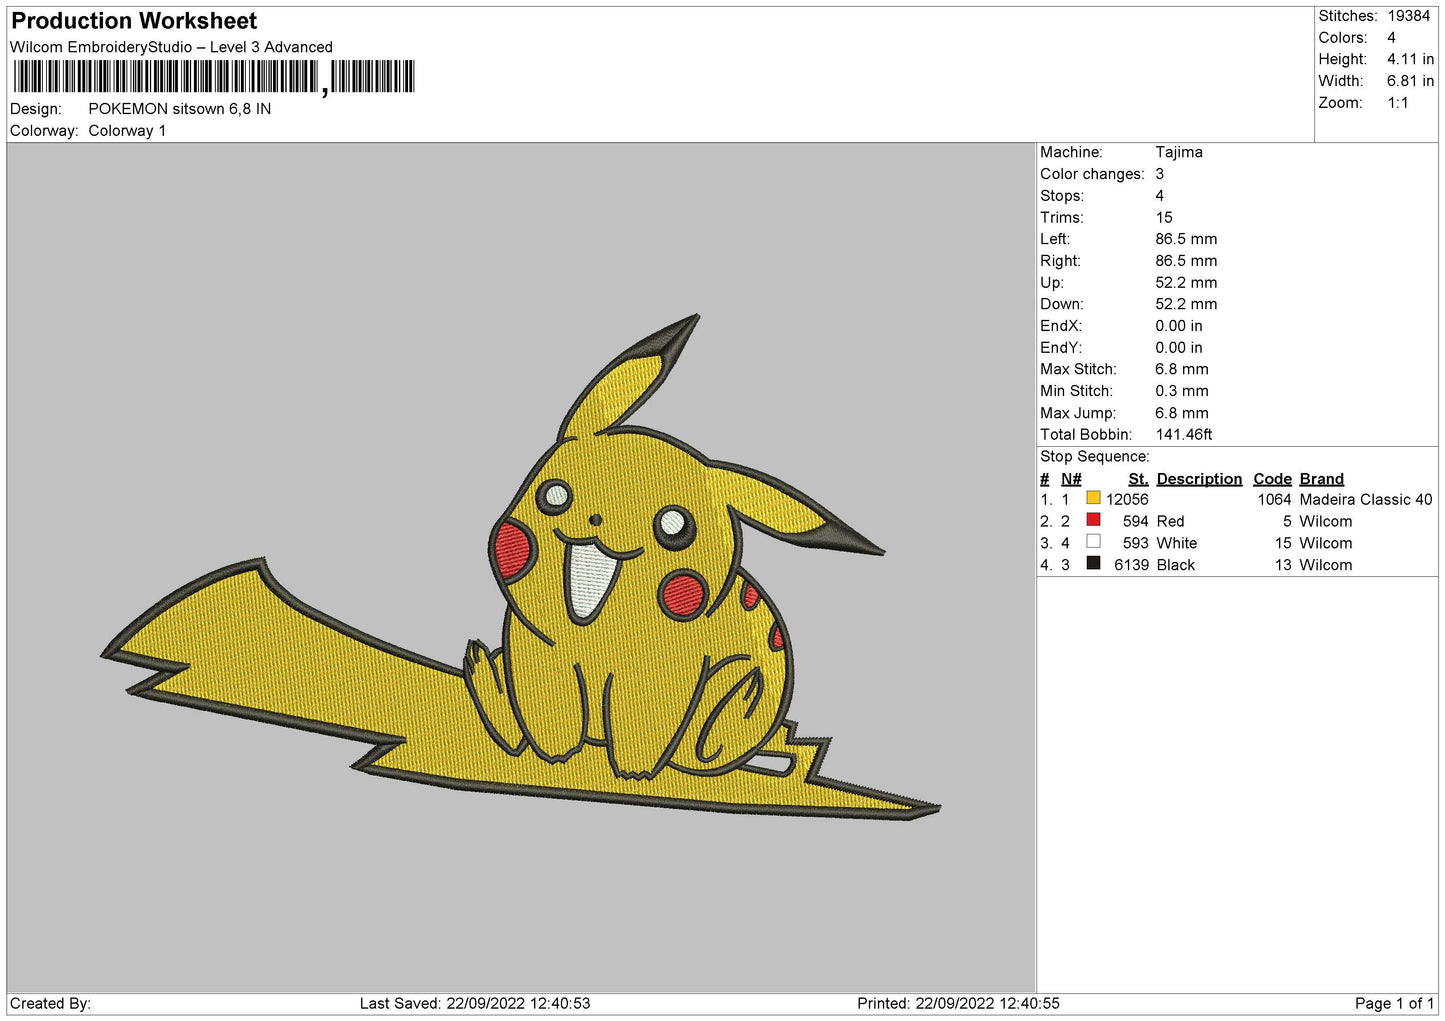1445x1021 pixels.
Task: Click the 'N#' column header
Action: pyautogui.click(x=1071, y=479)
